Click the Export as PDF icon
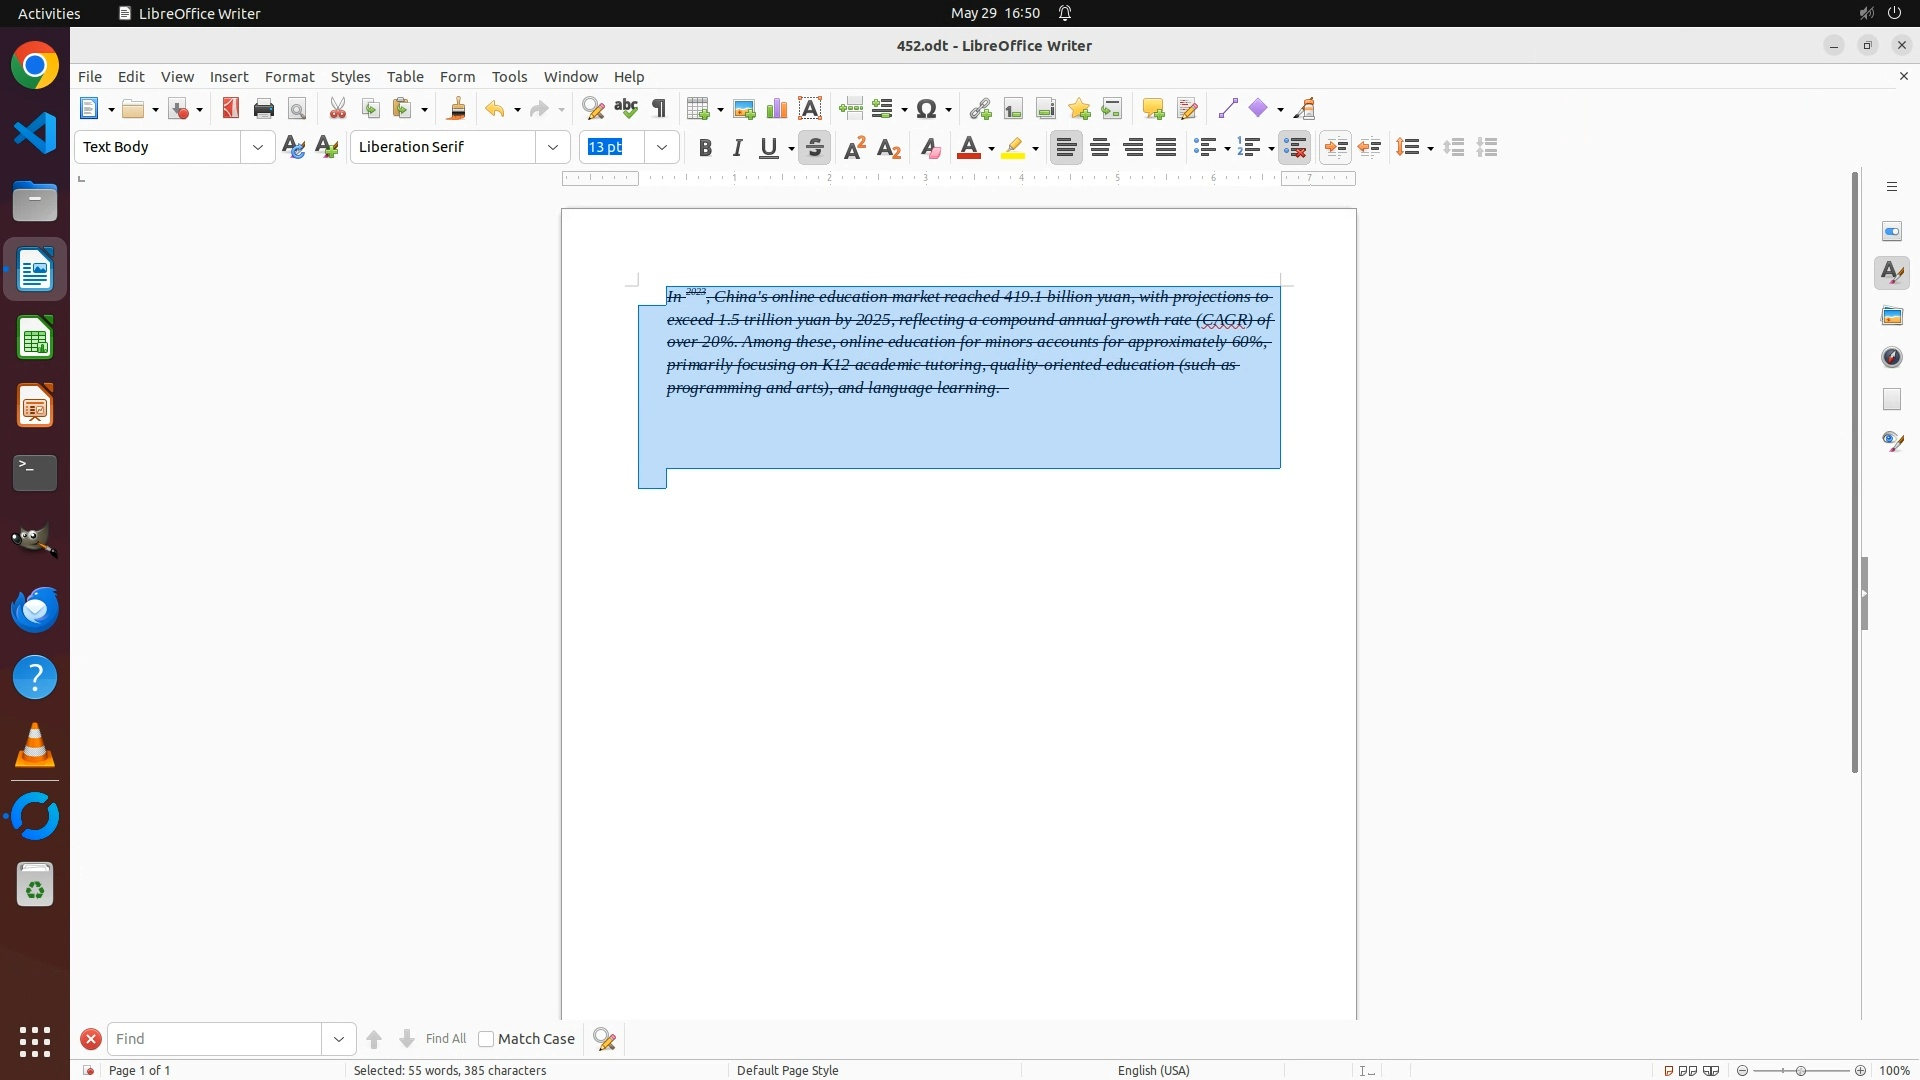This screenshot has width=1920, height=1080. pos(231,109)
